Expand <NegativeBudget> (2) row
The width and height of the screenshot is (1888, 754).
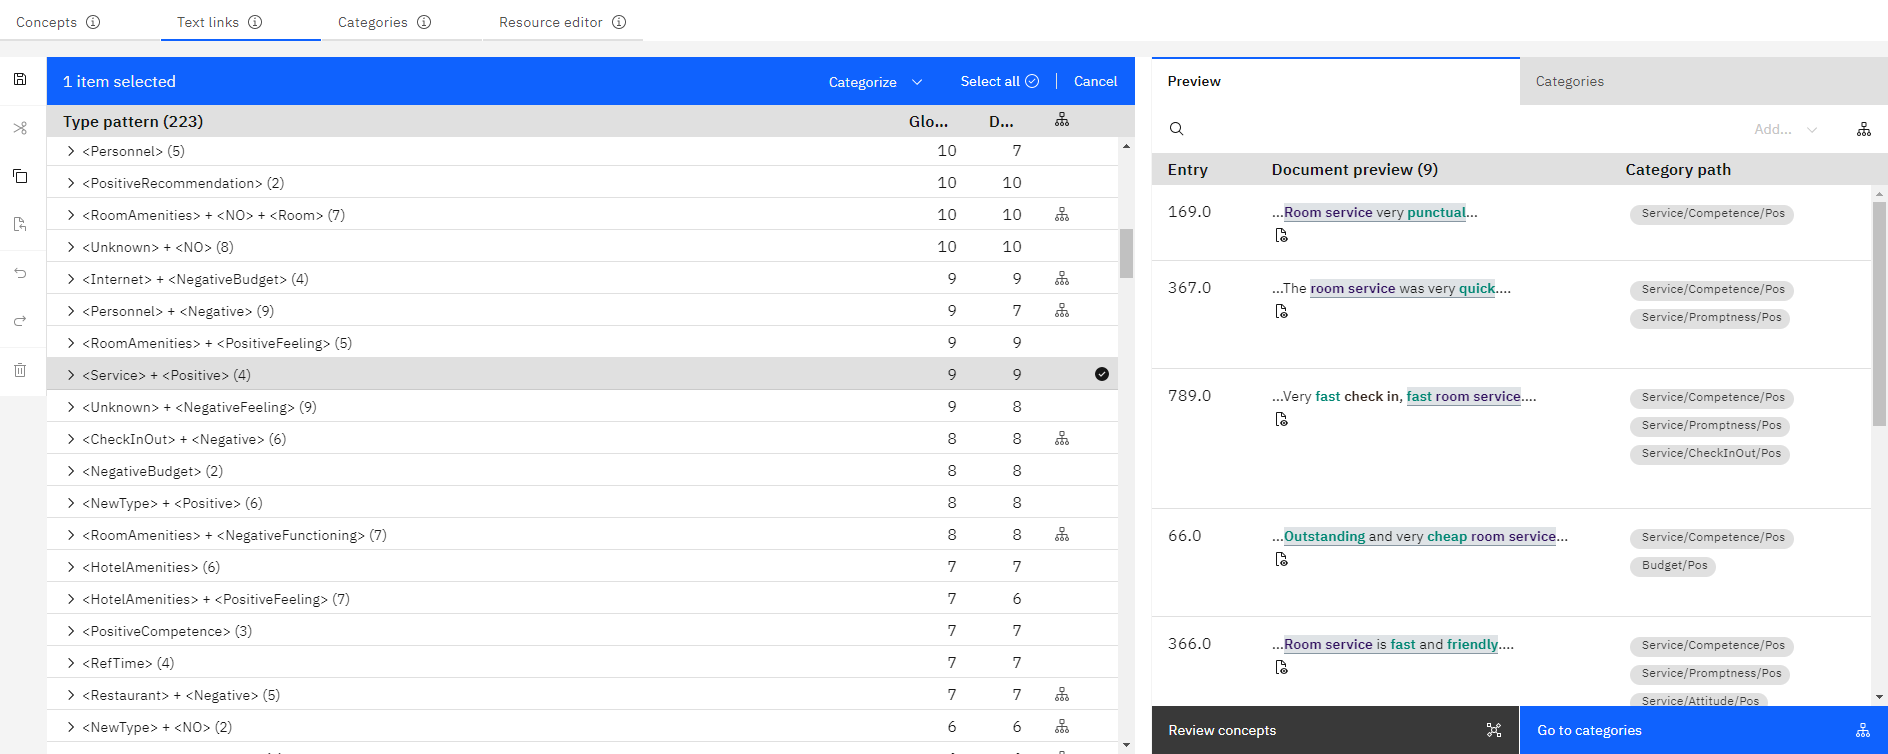71,471
